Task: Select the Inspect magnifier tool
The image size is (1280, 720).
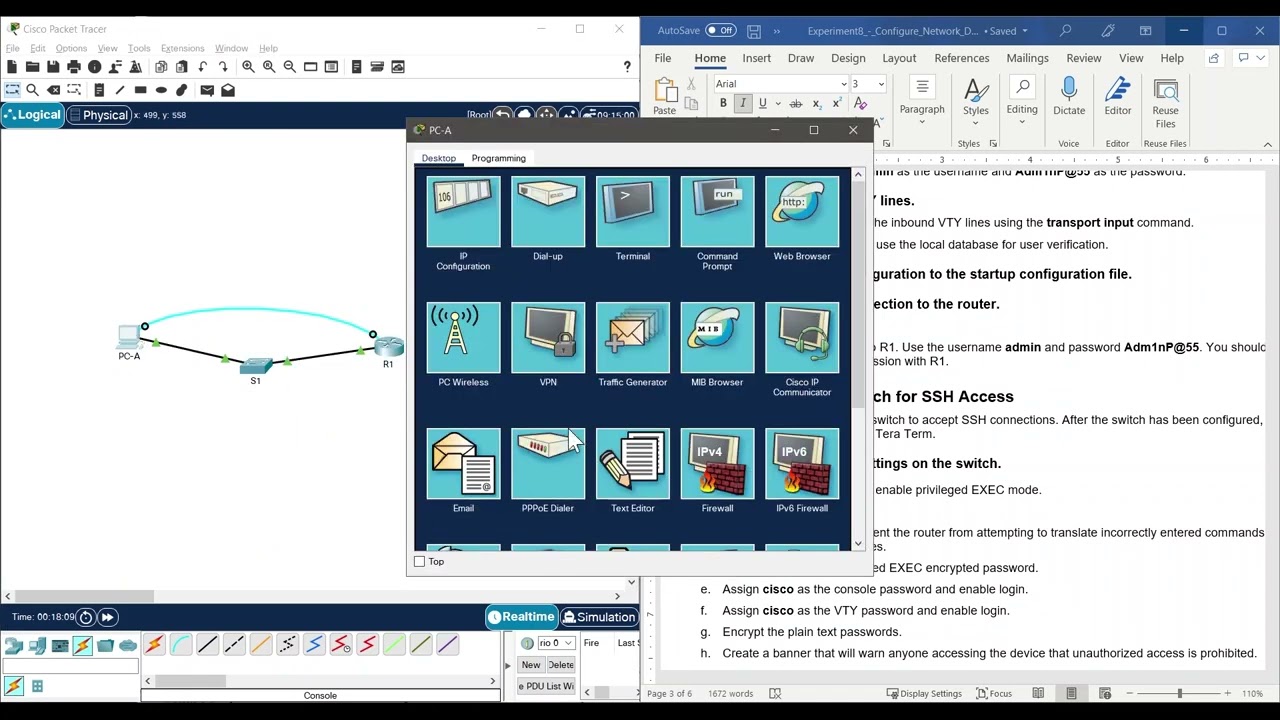Action: click(32, 90)
